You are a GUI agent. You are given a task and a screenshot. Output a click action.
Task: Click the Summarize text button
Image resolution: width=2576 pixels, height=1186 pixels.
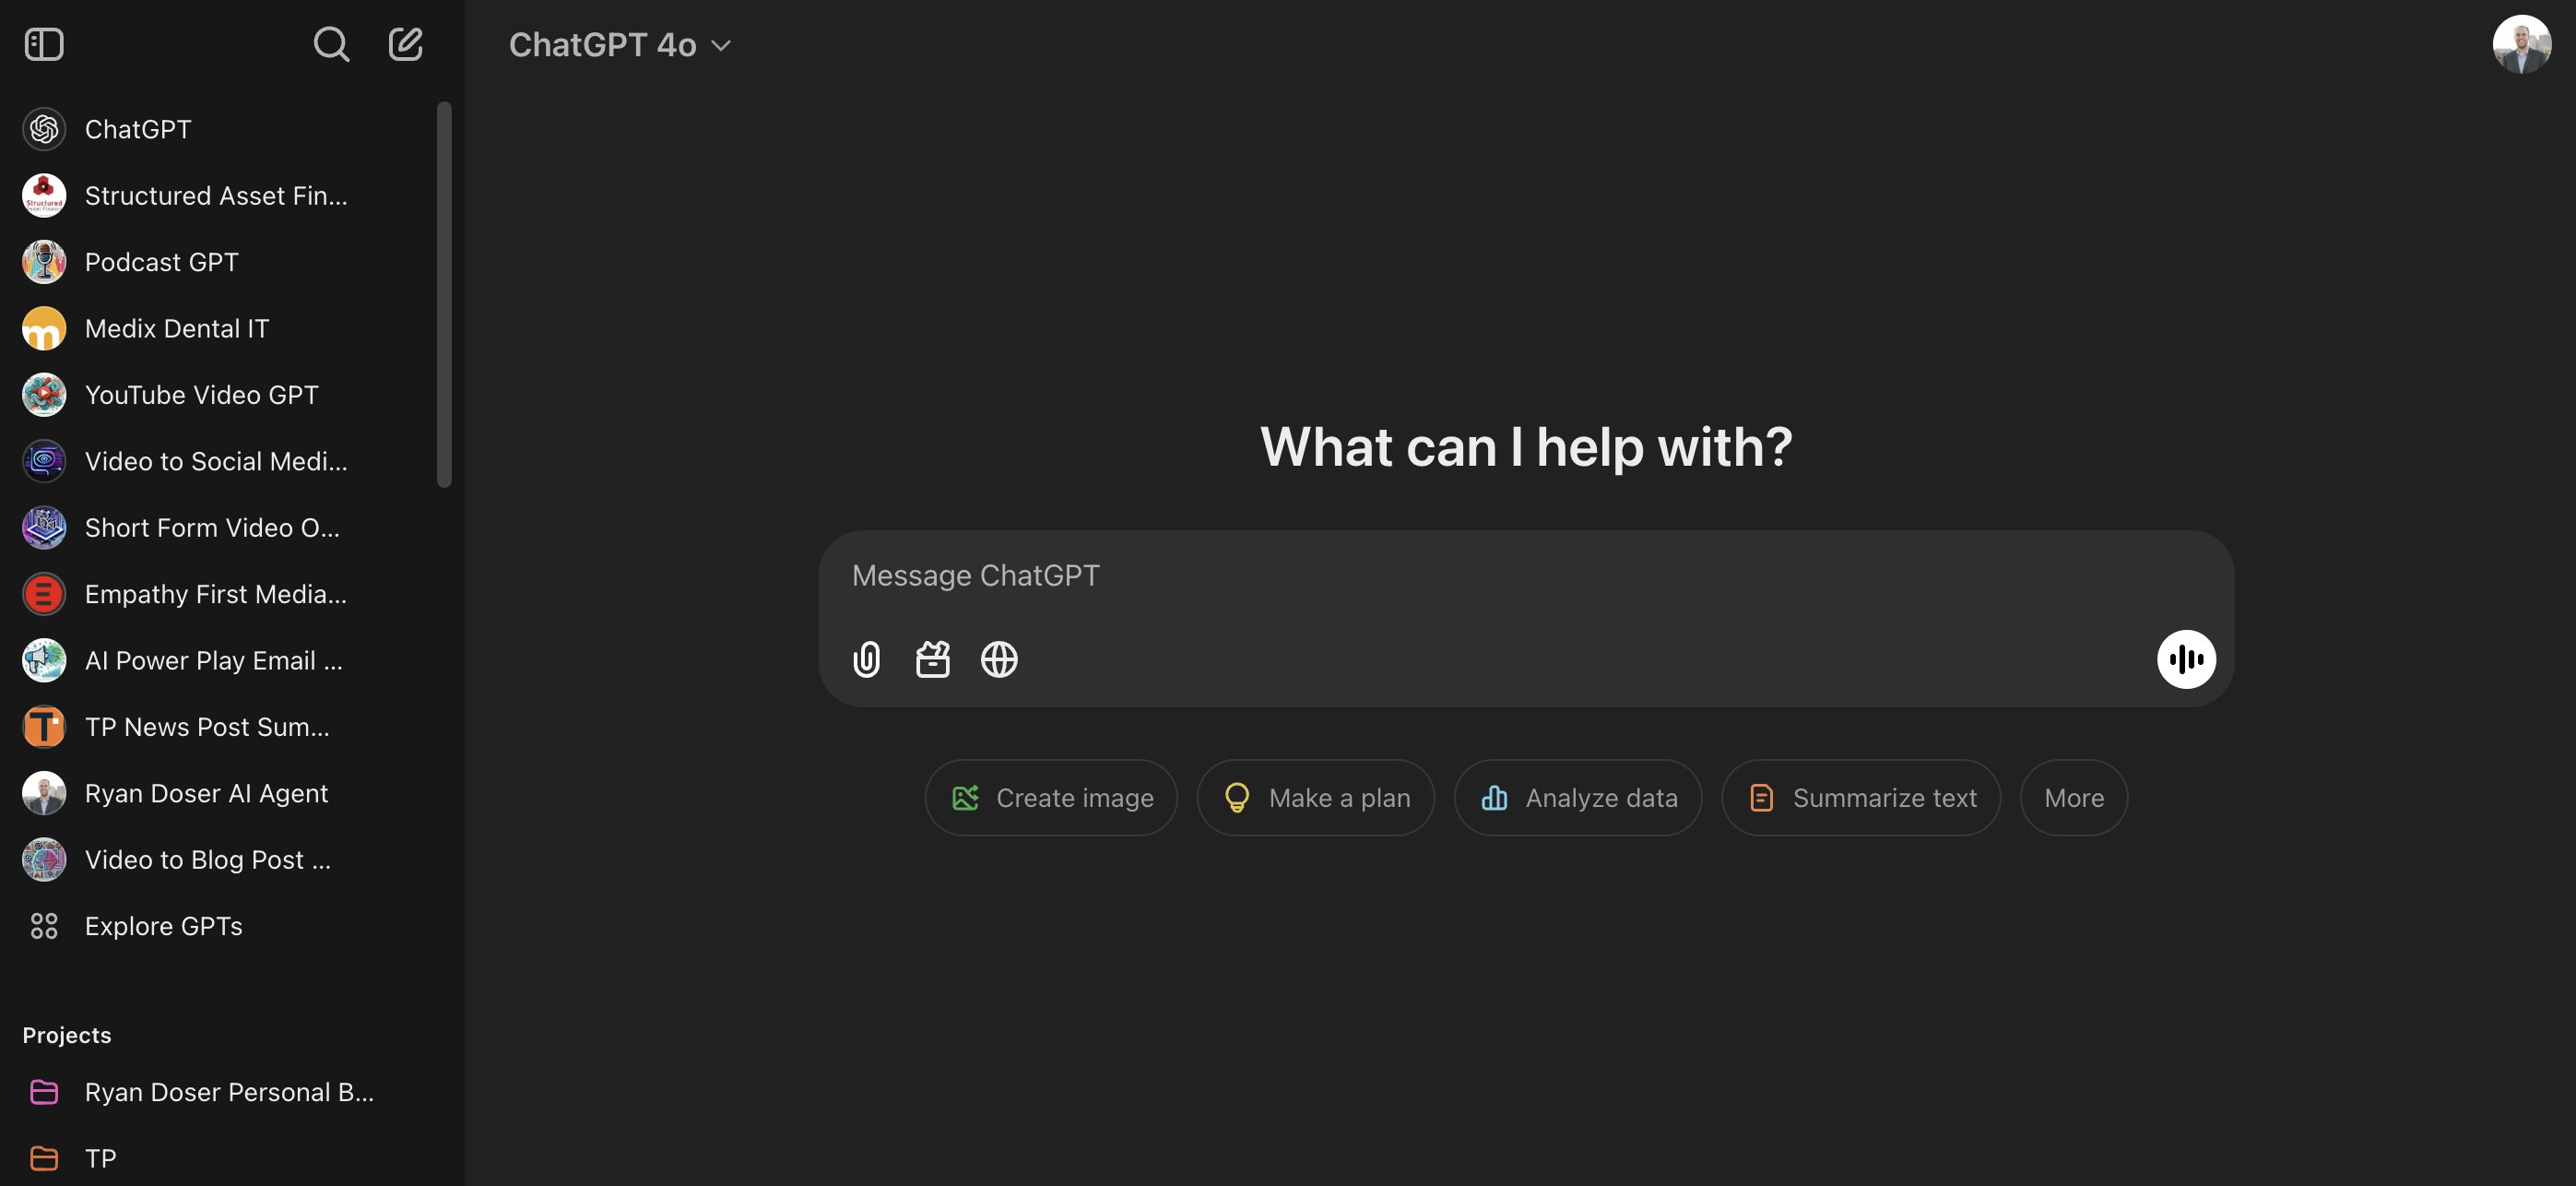1860,797
